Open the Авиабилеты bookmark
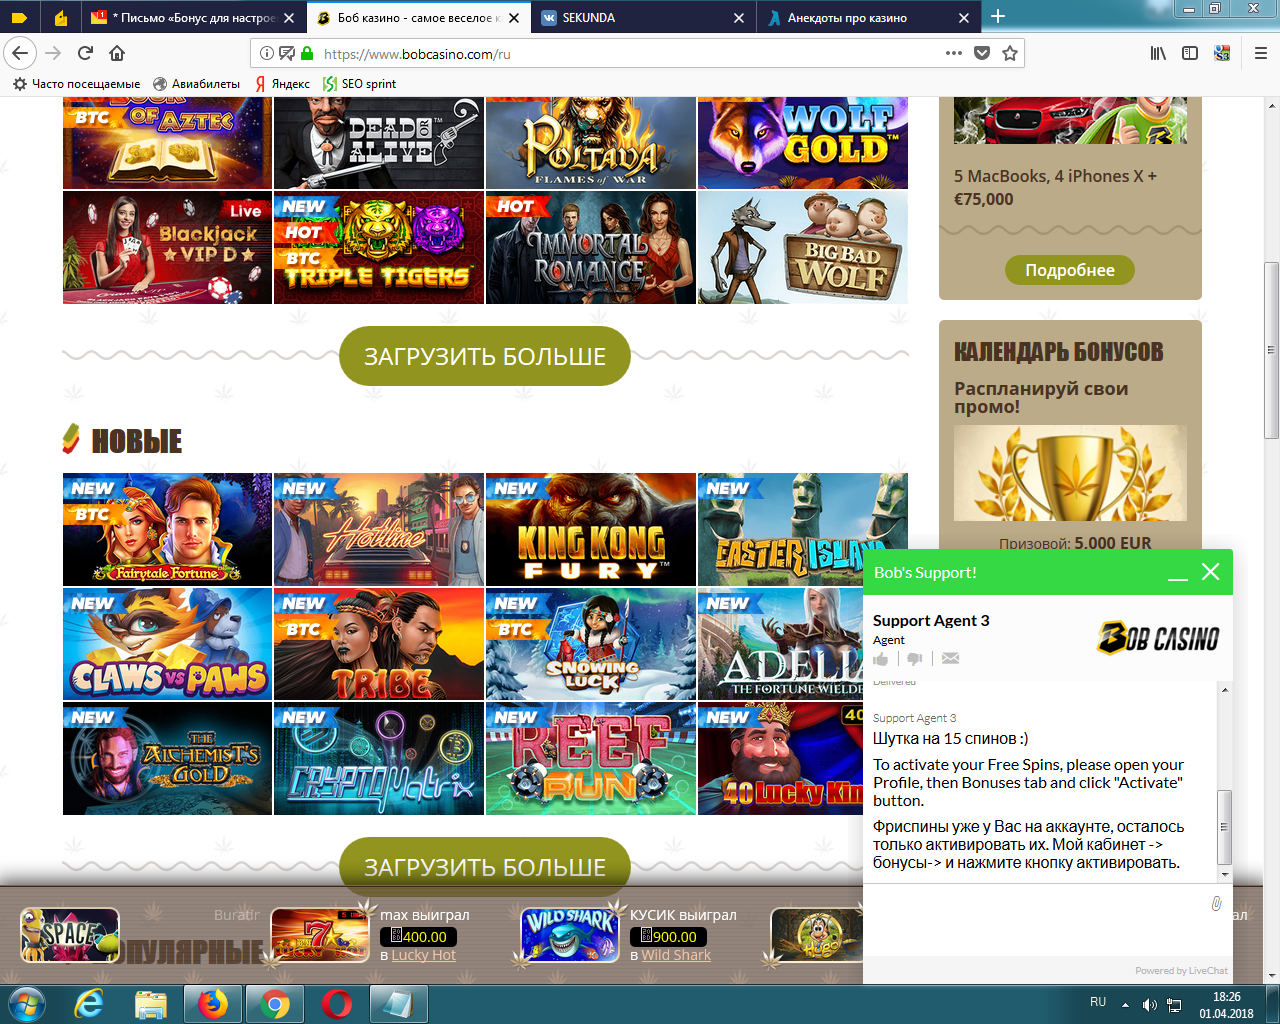The width and height of the screenshot is (1280, 1024). 197,83
